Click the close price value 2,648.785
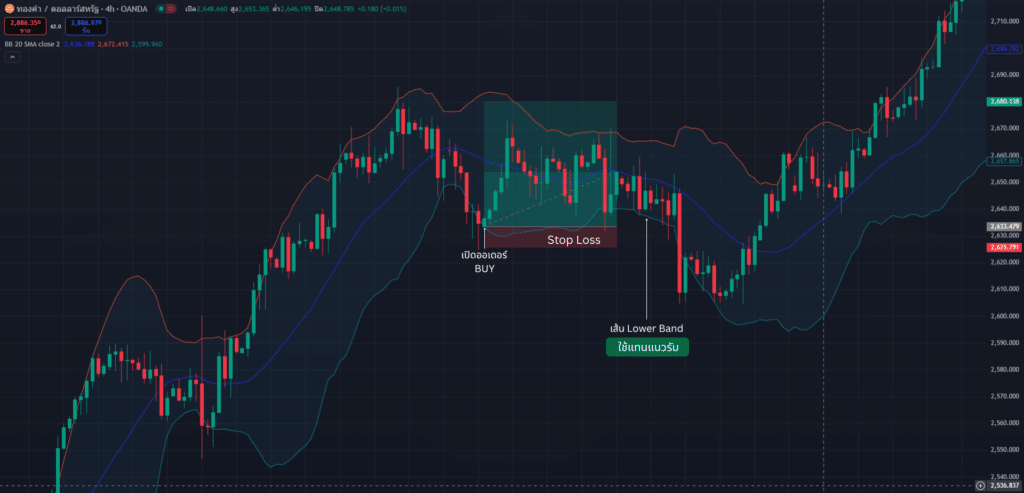Image resolution: width=1024 pixels, height=493 pixels. pyautogui.click(x=338, y=9)
